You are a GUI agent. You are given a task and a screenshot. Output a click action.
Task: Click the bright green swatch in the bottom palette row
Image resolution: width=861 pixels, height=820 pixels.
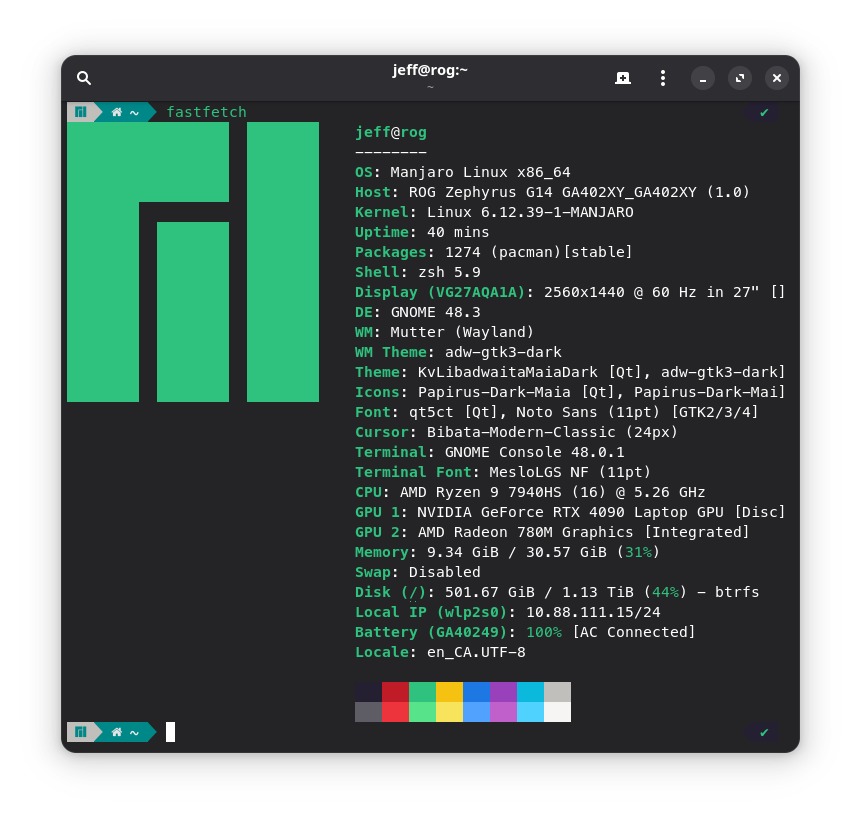click(422, 712)
